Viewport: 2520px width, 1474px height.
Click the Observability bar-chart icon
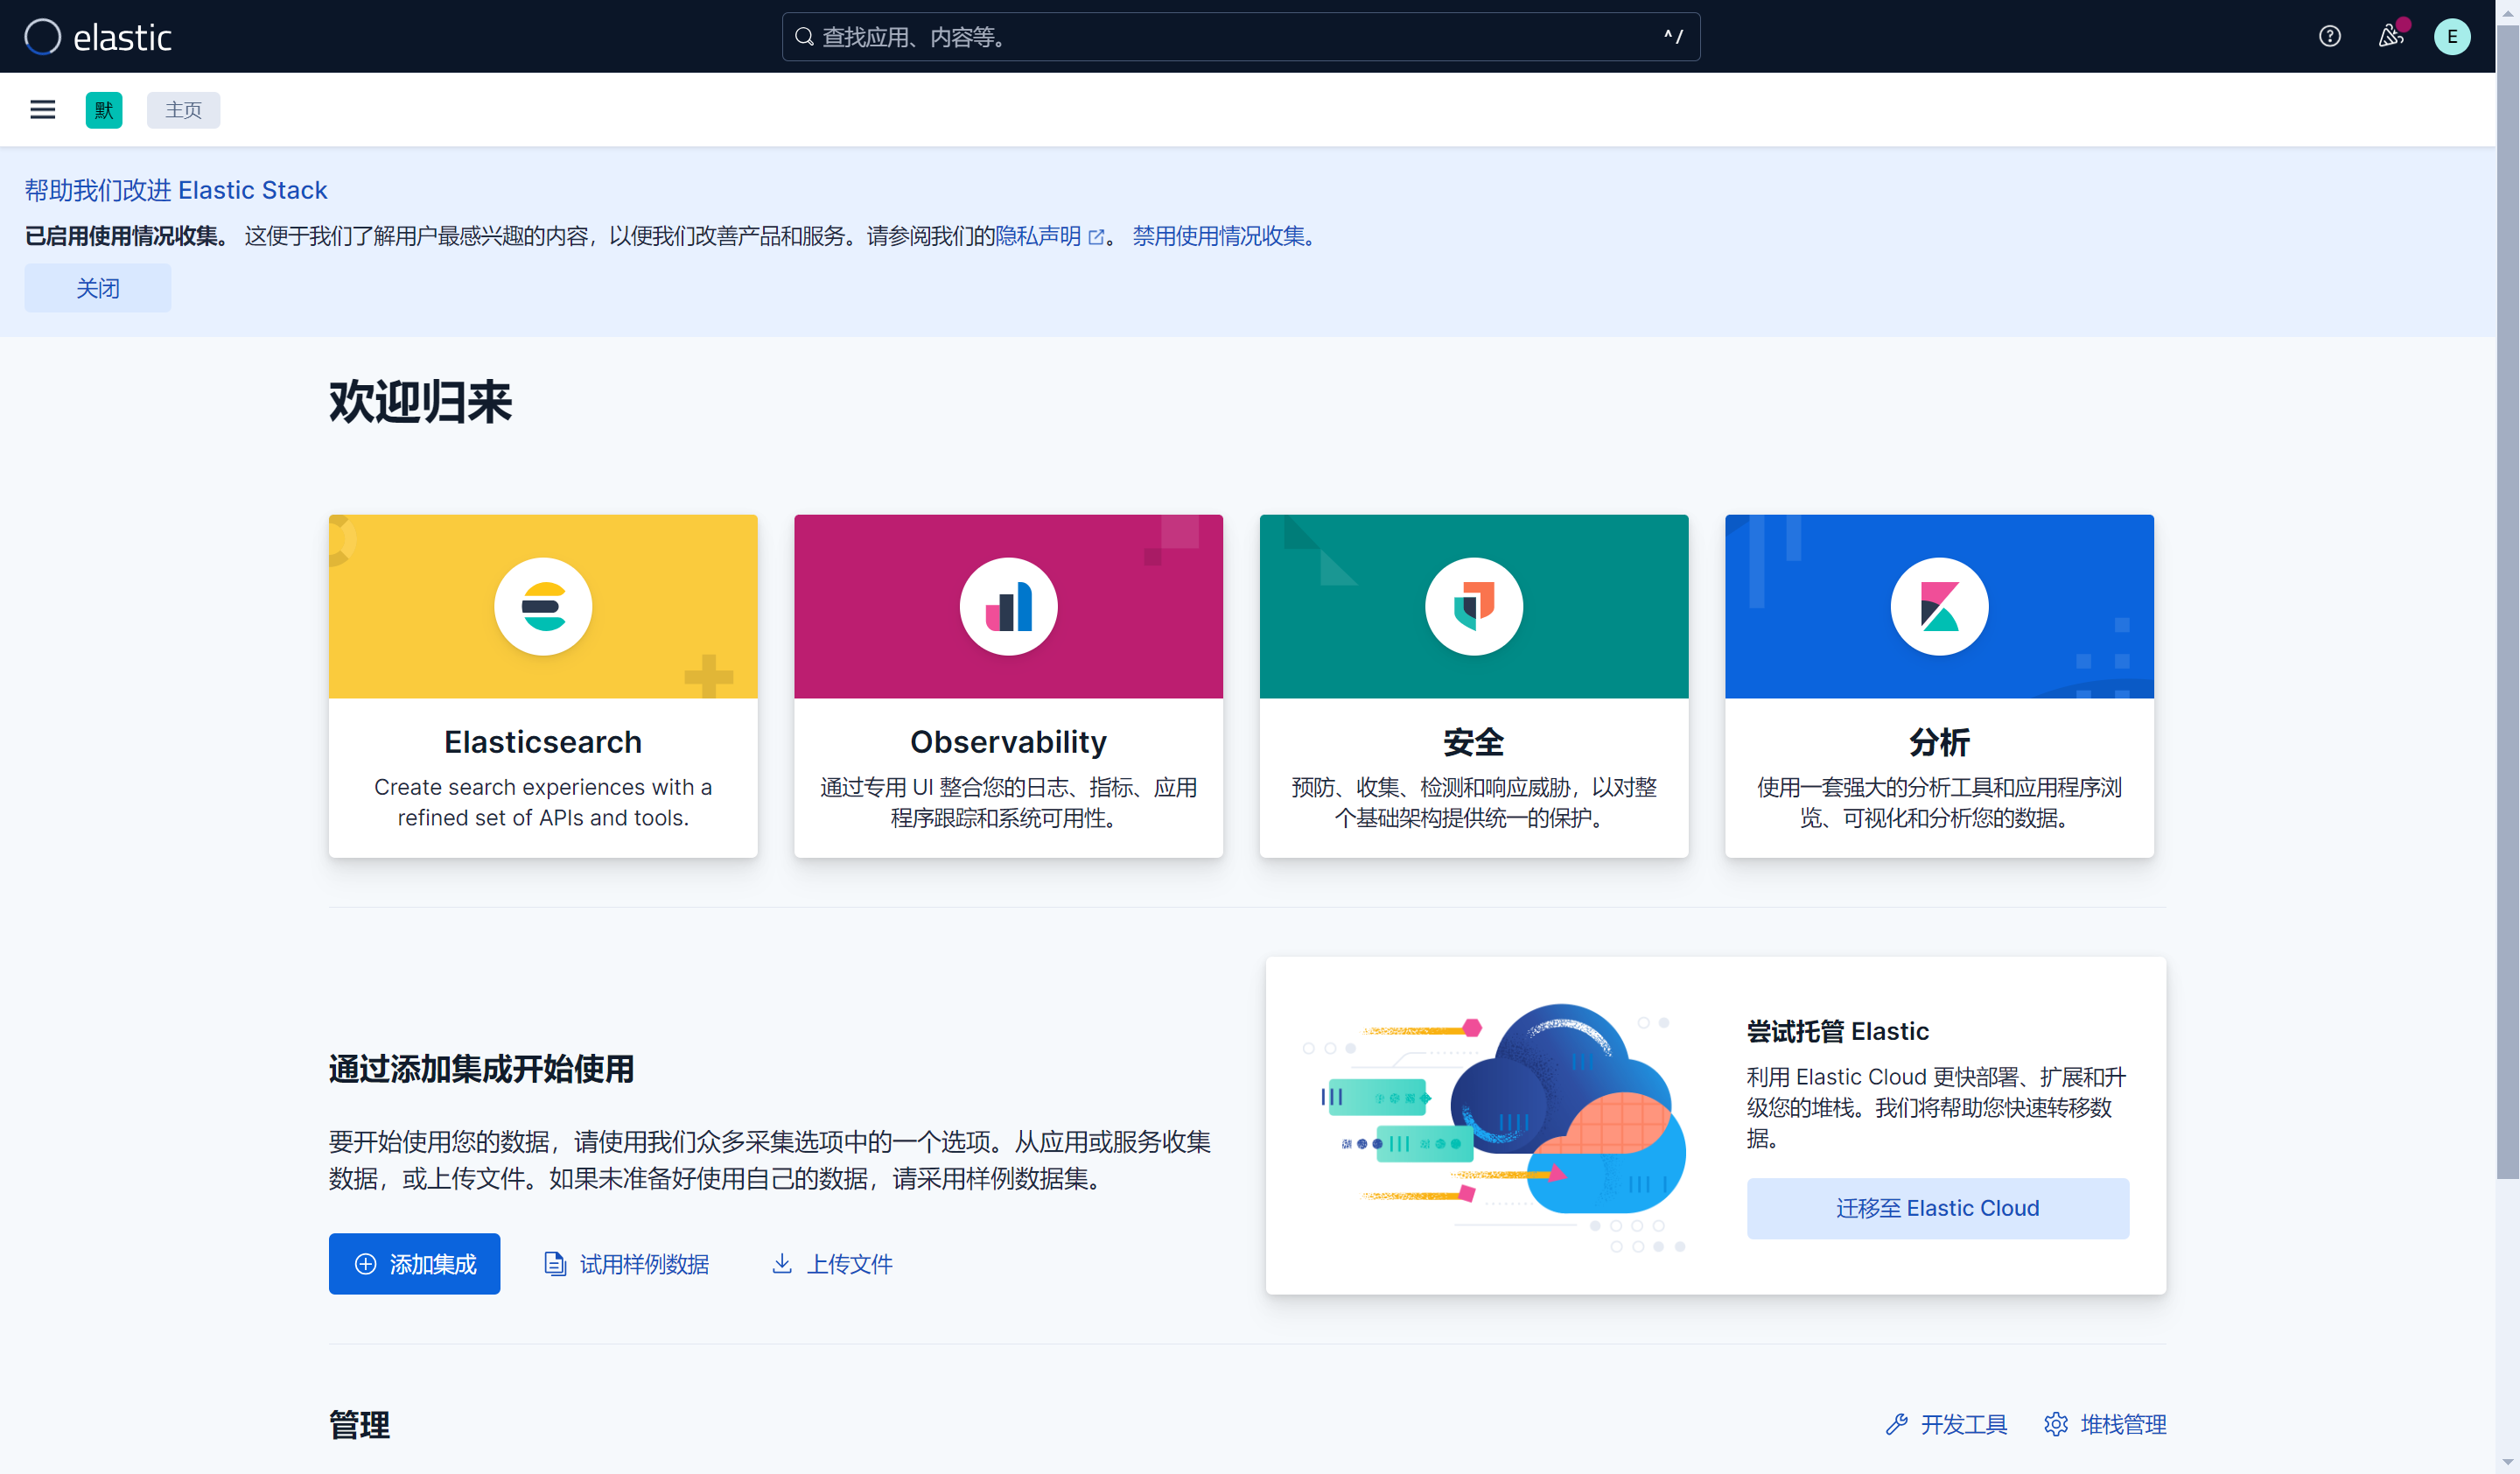click(1008, 606)
